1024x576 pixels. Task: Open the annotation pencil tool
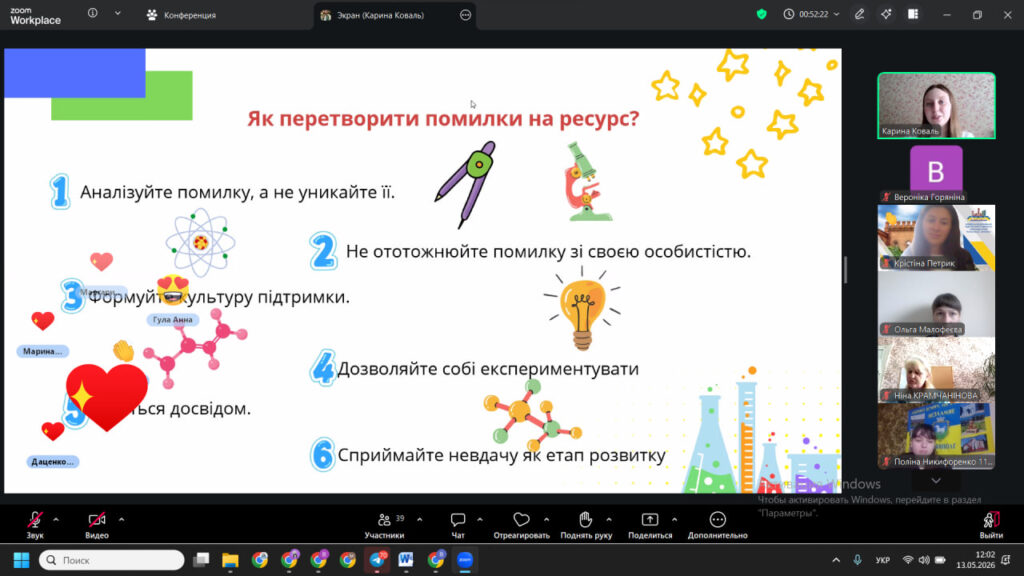[x=859, y=14]
